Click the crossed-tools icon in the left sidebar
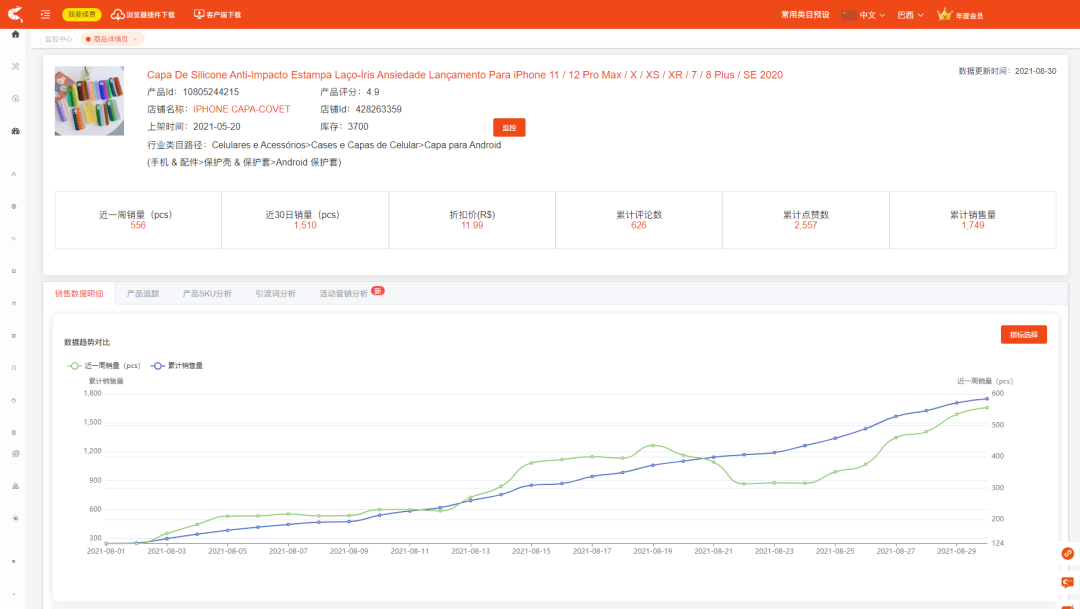Viewport: 1080px width, 609px height. tap(15, 67)
